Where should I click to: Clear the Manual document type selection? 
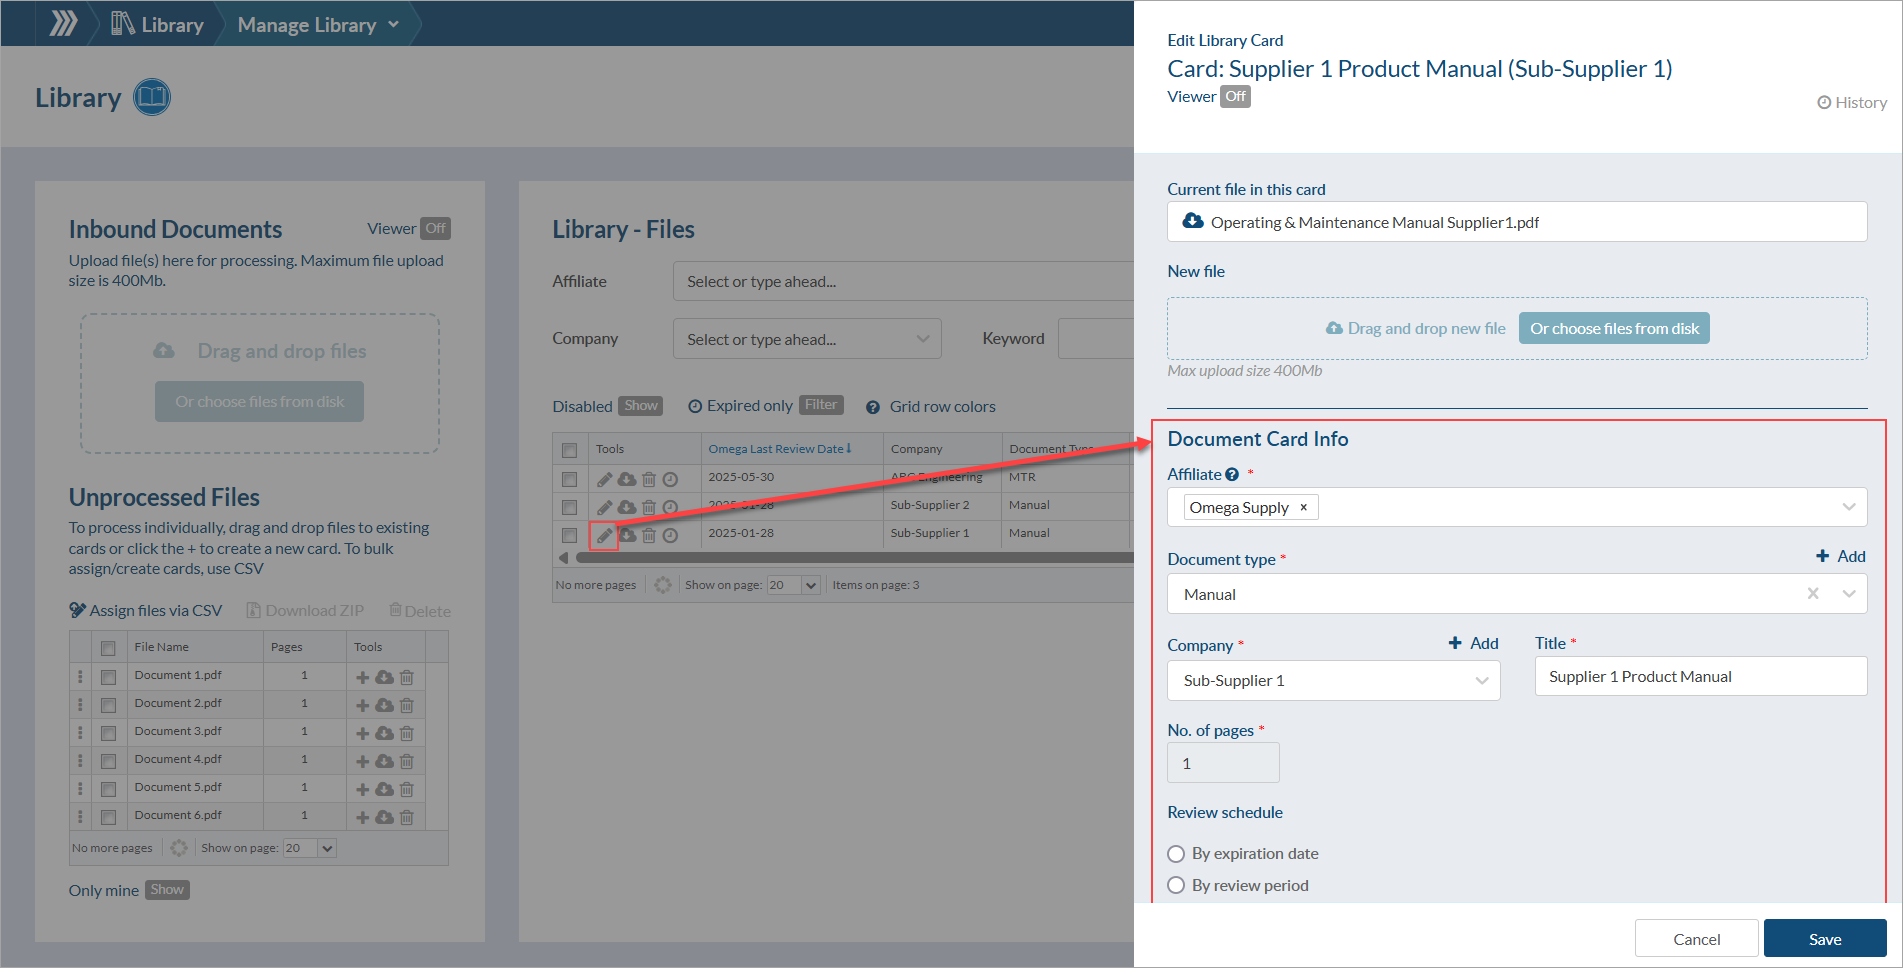pos(1813,594)
